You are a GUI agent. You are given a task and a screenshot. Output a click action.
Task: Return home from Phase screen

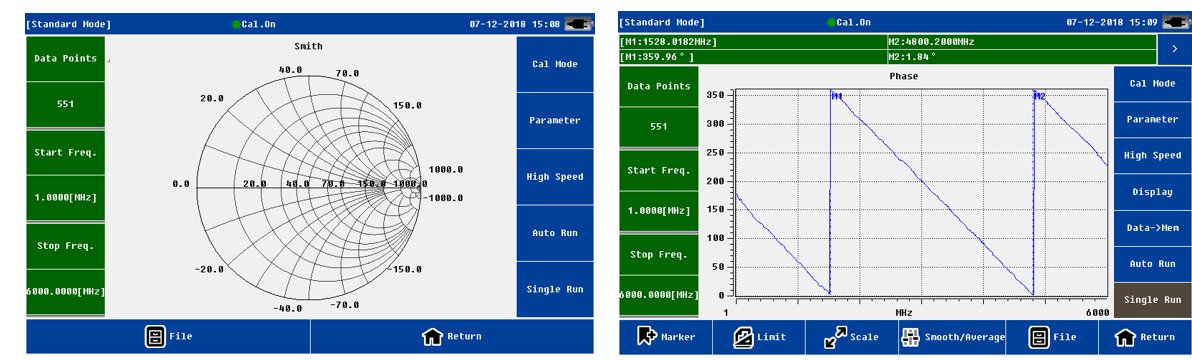(x=1145, y=336)
